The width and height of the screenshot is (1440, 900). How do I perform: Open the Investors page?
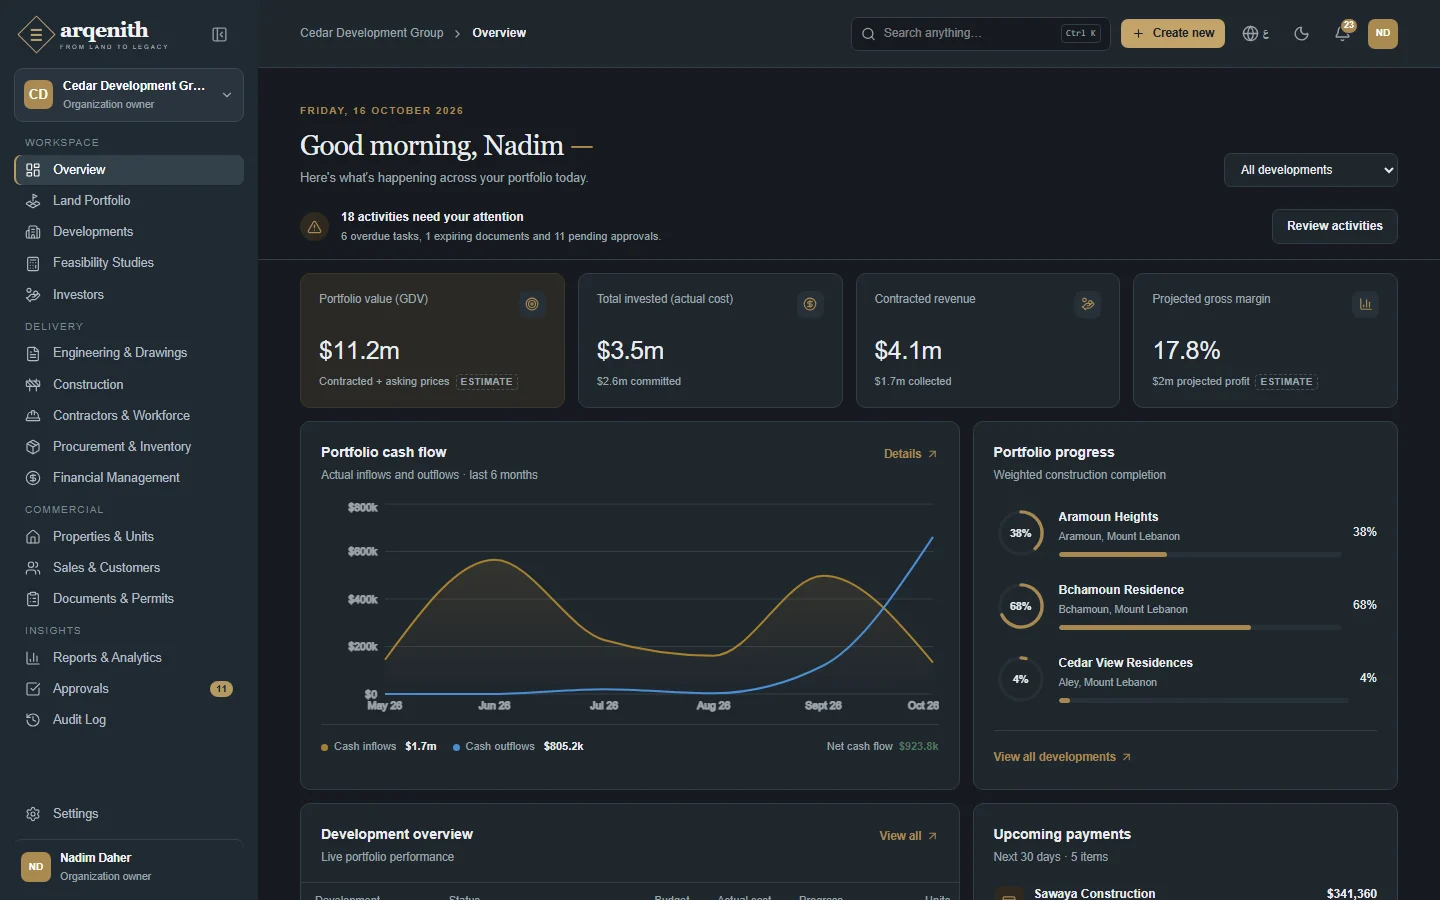[x=129, y=295]
